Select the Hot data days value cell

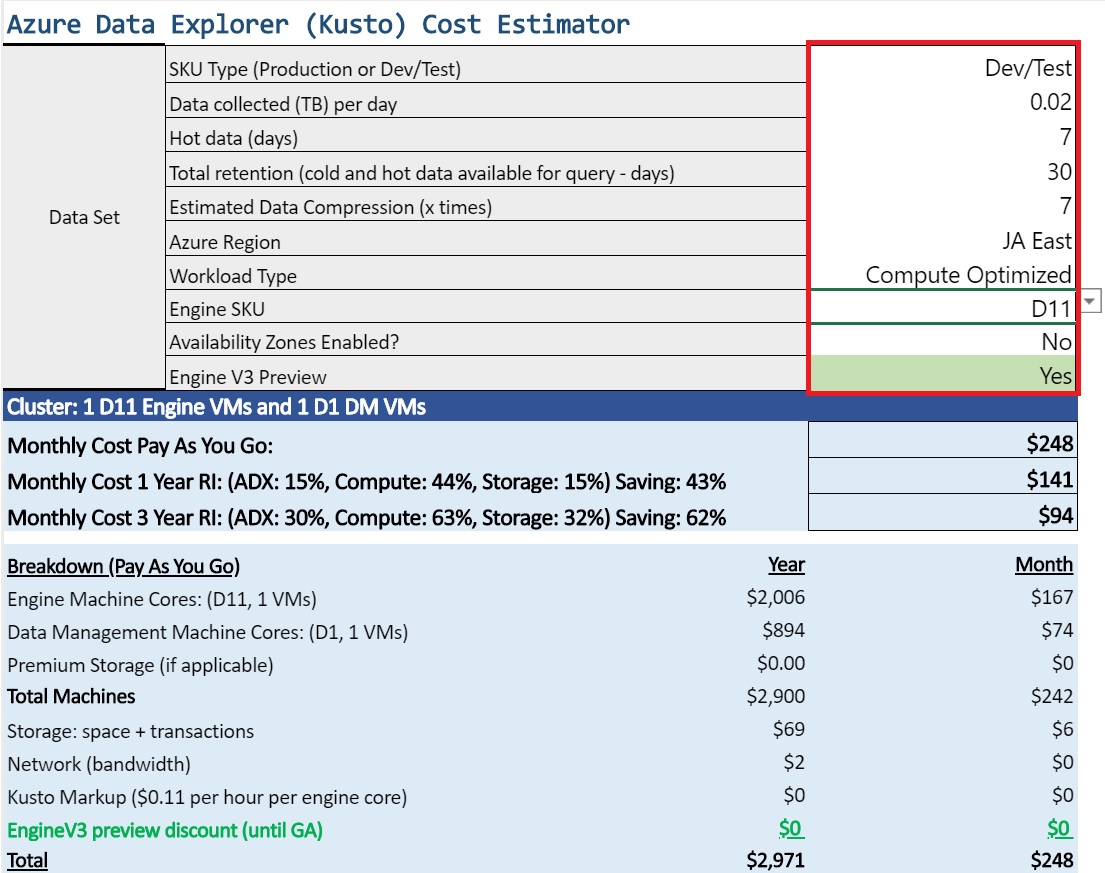[x=943, y=136]
